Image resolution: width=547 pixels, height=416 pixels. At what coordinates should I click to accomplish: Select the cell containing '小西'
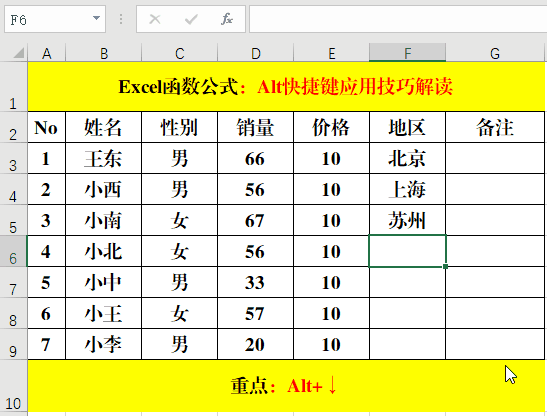coord(104,190)
